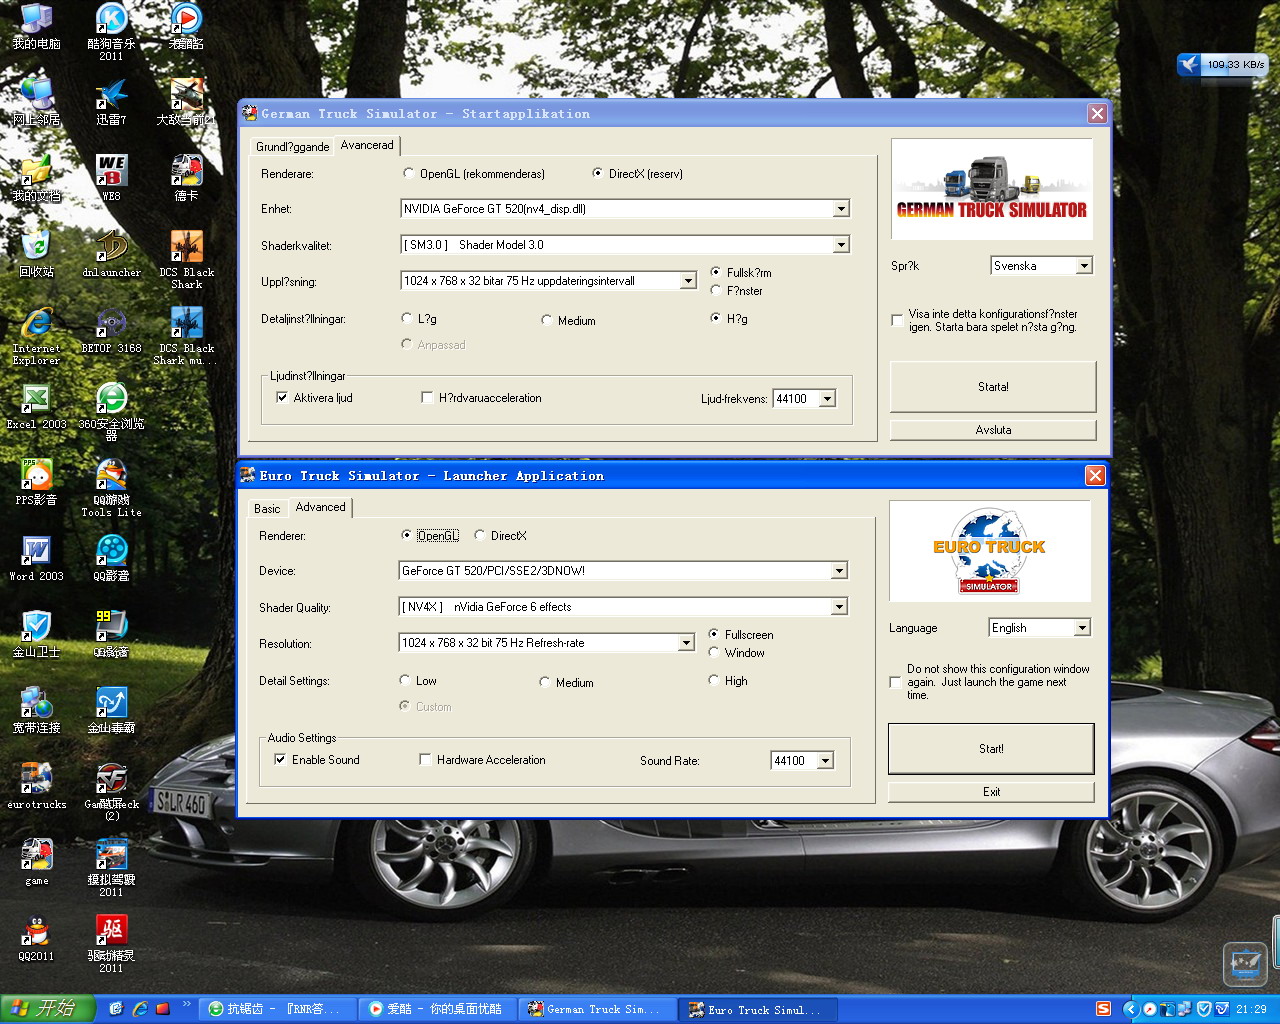The width and height of the screenshot is (1280, 1024).
Task: Open the PPS影音 desktop shortcut
Action: [36, 483]
